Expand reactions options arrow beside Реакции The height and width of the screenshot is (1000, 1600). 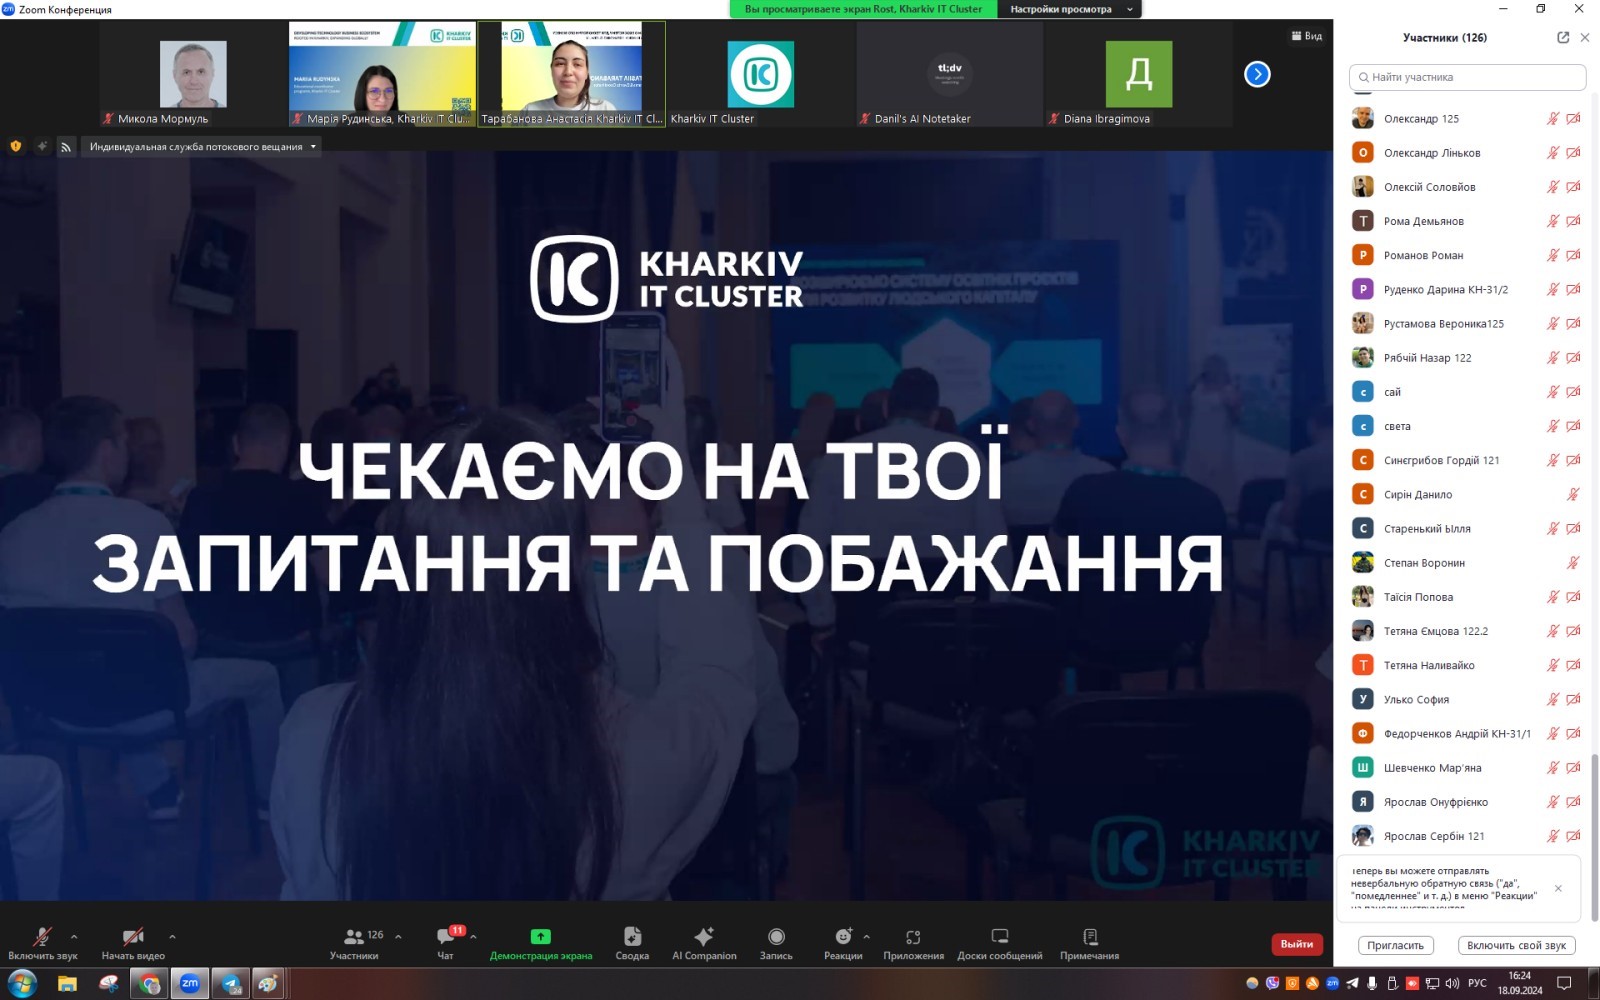[866, 937]
